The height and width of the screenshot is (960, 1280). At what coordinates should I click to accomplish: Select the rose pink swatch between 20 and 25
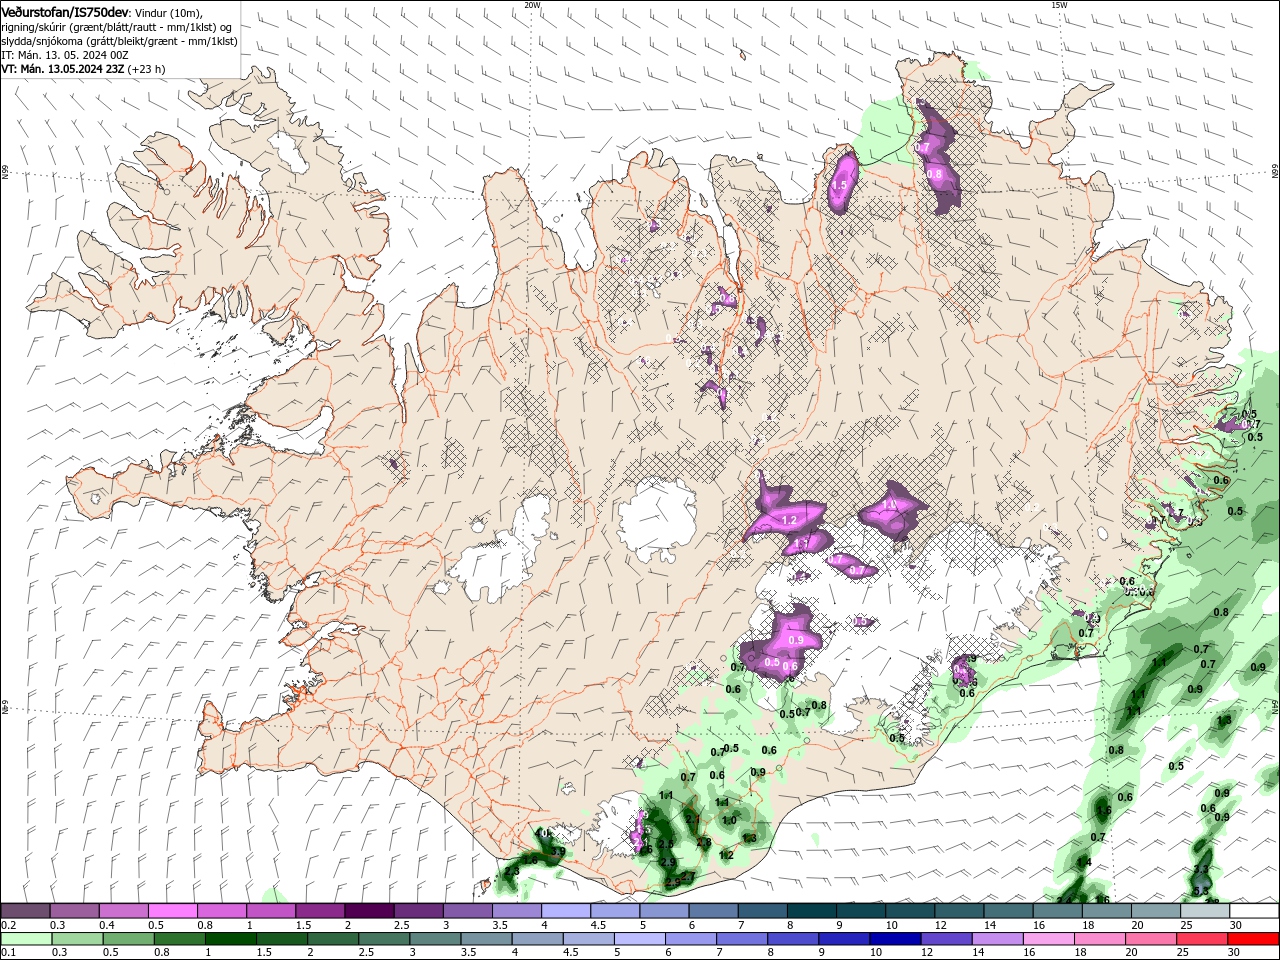pos(1150,939)
